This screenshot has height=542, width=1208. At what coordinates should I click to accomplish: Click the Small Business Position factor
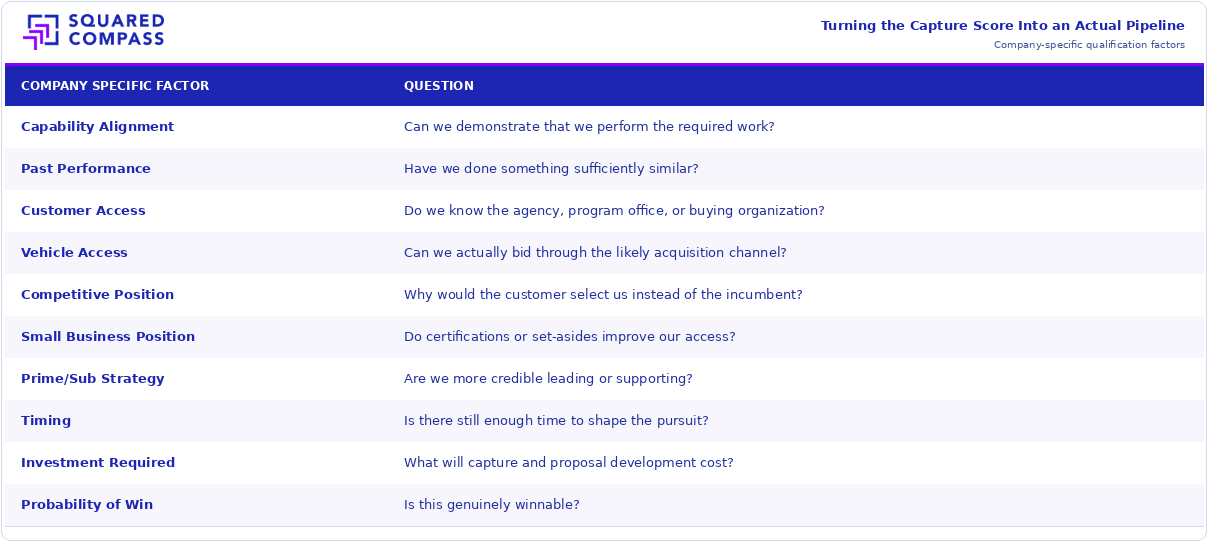[108, 337]
